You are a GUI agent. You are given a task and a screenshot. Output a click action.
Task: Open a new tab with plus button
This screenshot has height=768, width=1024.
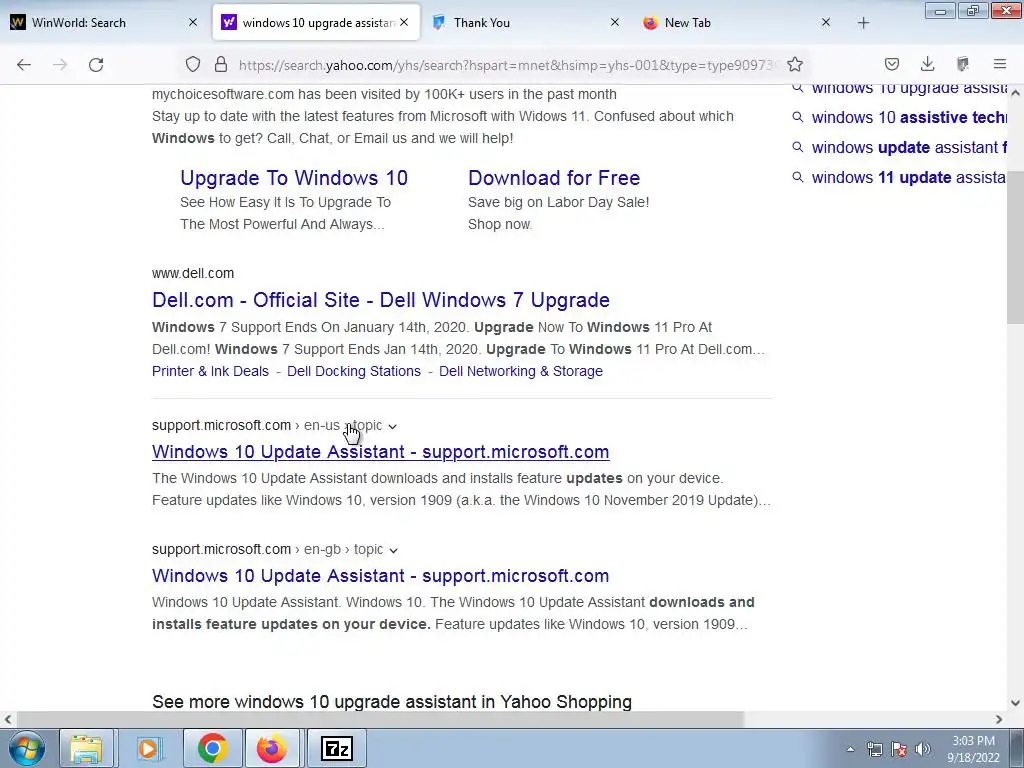(x=863, y=23)
